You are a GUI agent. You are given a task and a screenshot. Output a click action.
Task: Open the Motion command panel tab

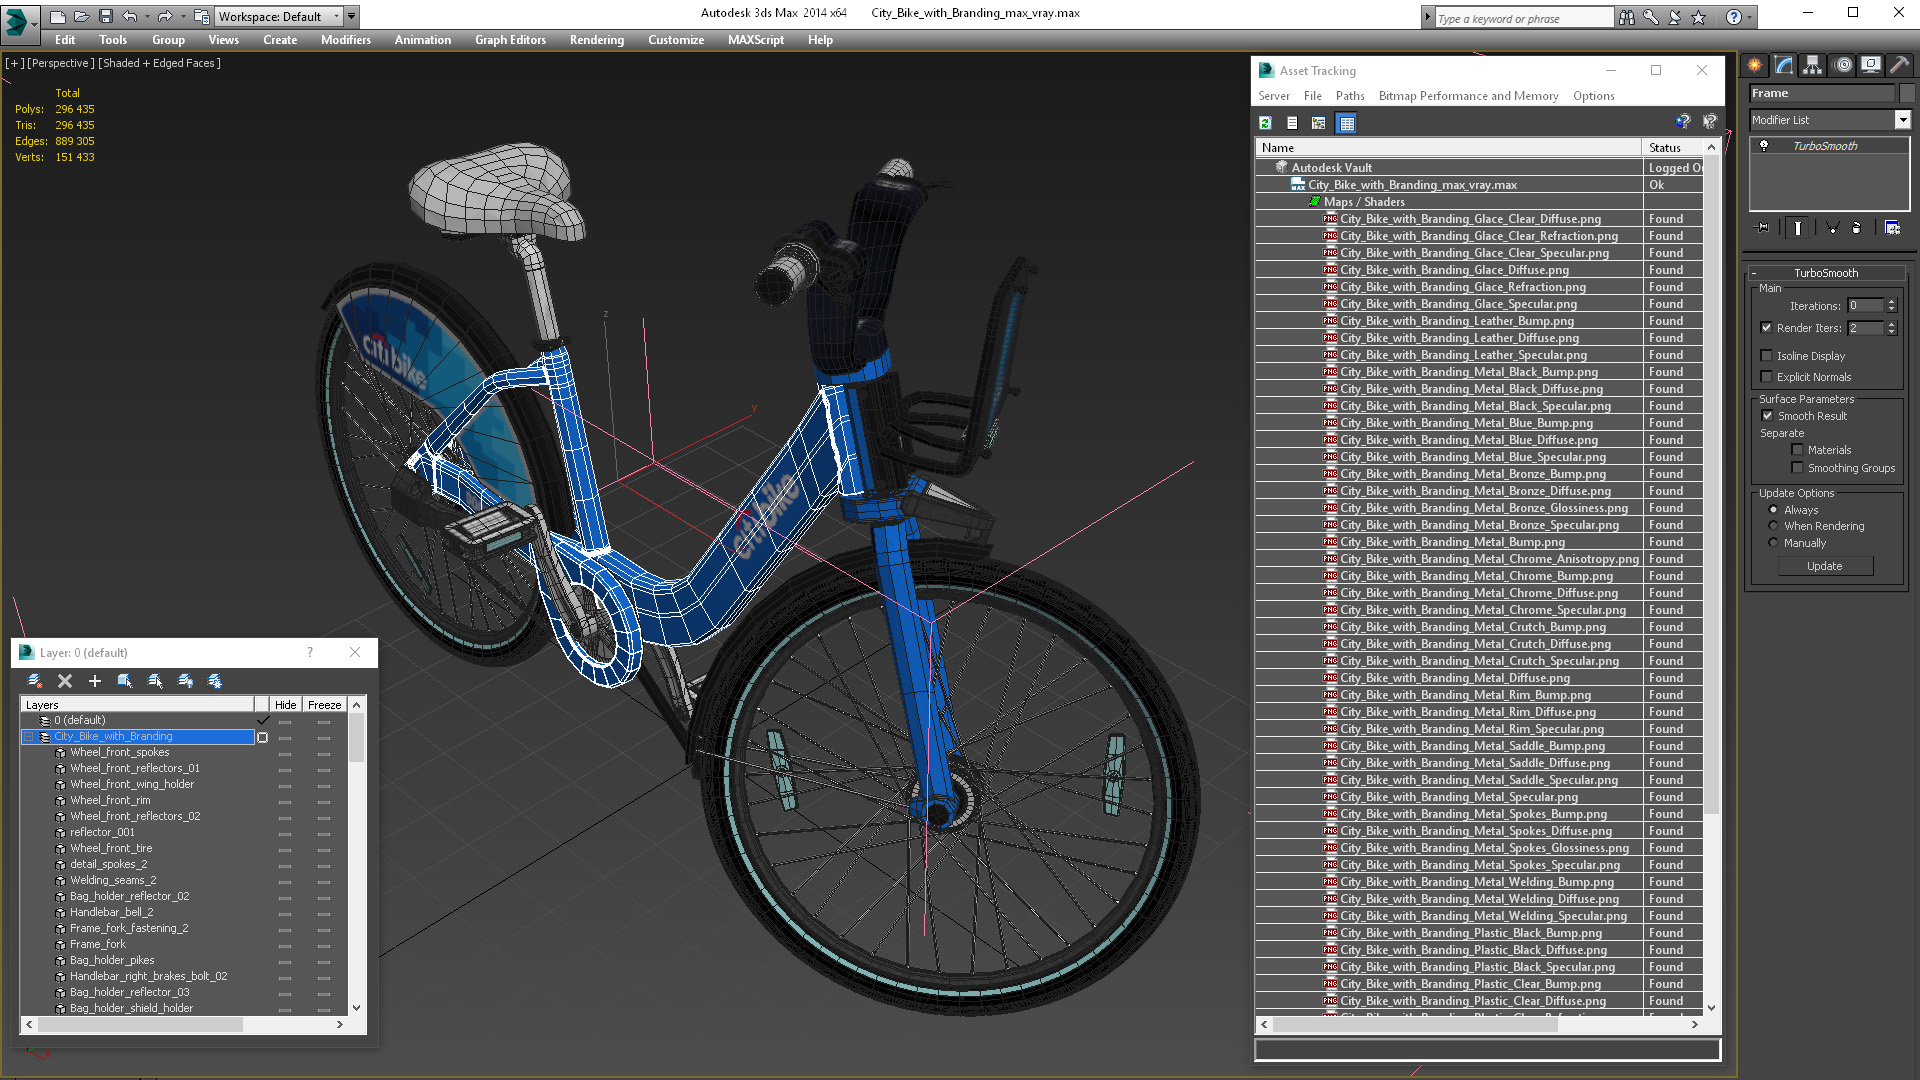tap(1843, 65)
